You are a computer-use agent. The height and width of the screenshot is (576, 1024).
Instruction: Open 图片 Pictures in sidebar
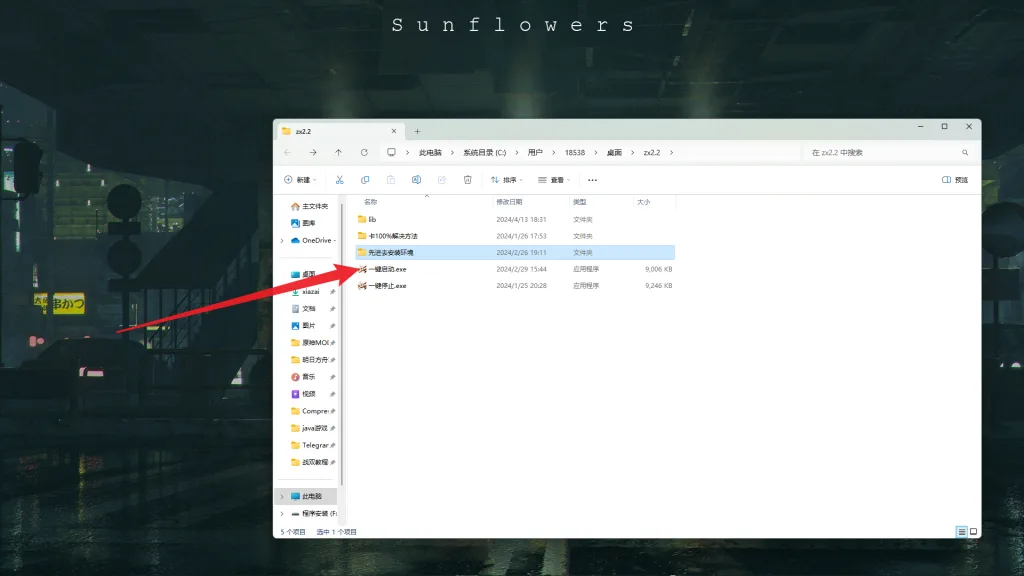[x=304, y=325]
